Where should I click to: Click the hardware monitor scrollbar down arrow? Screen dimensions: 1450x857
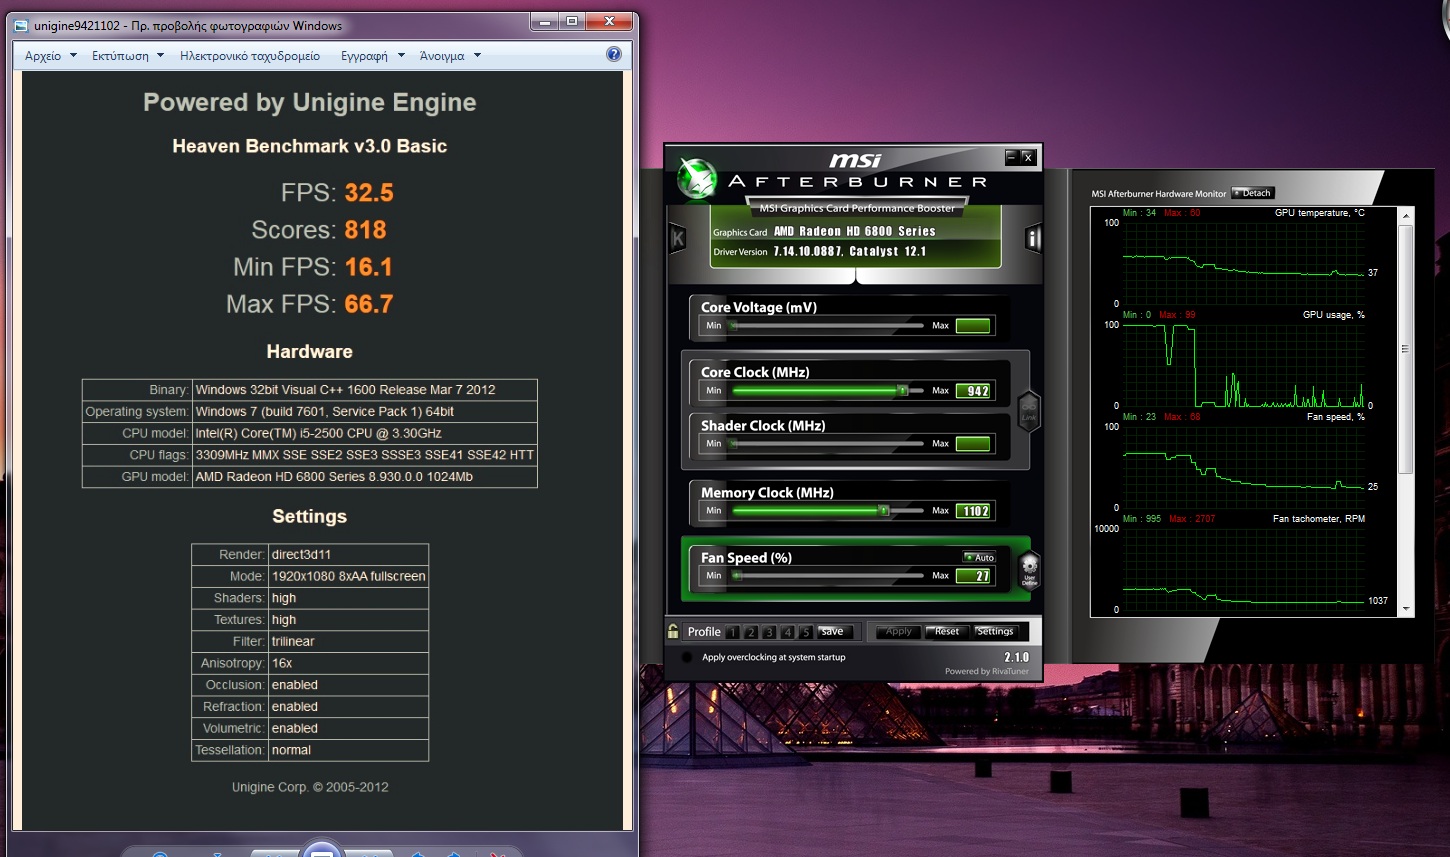[1406, 609]
